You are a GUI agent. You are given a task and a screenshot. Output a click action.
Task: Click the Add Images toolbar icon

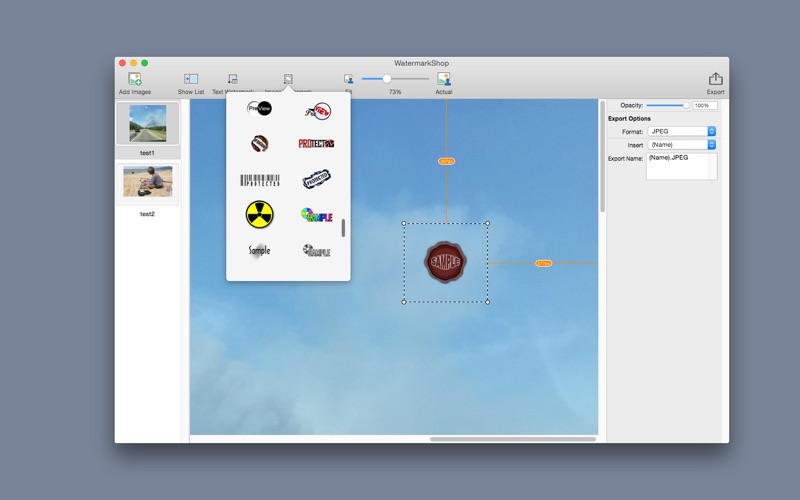pyautogui.click(x=135, y=79)
